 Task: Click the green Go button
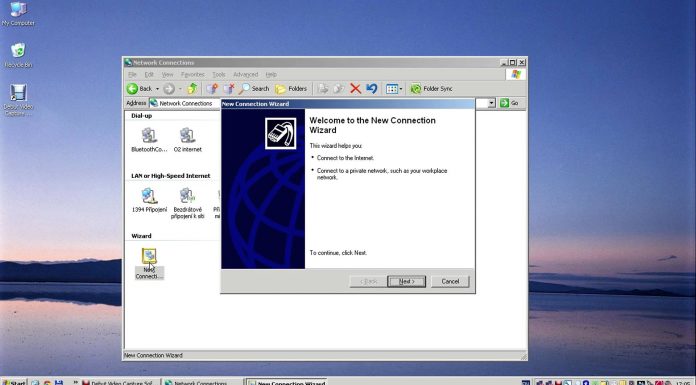[x=509, y=103]
